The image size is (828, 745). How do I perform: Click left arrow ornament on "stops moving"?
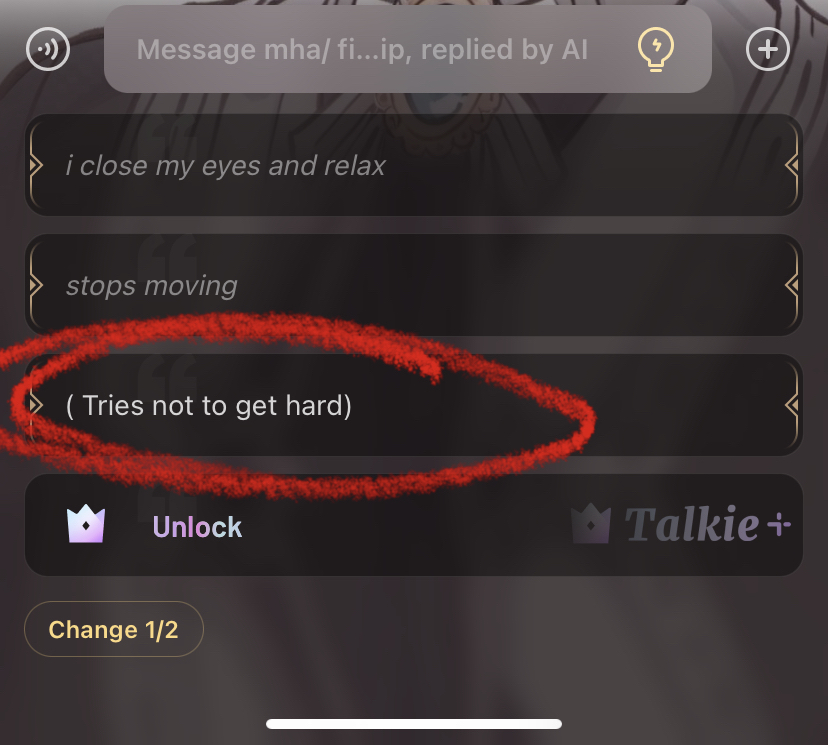pos(35,285)
